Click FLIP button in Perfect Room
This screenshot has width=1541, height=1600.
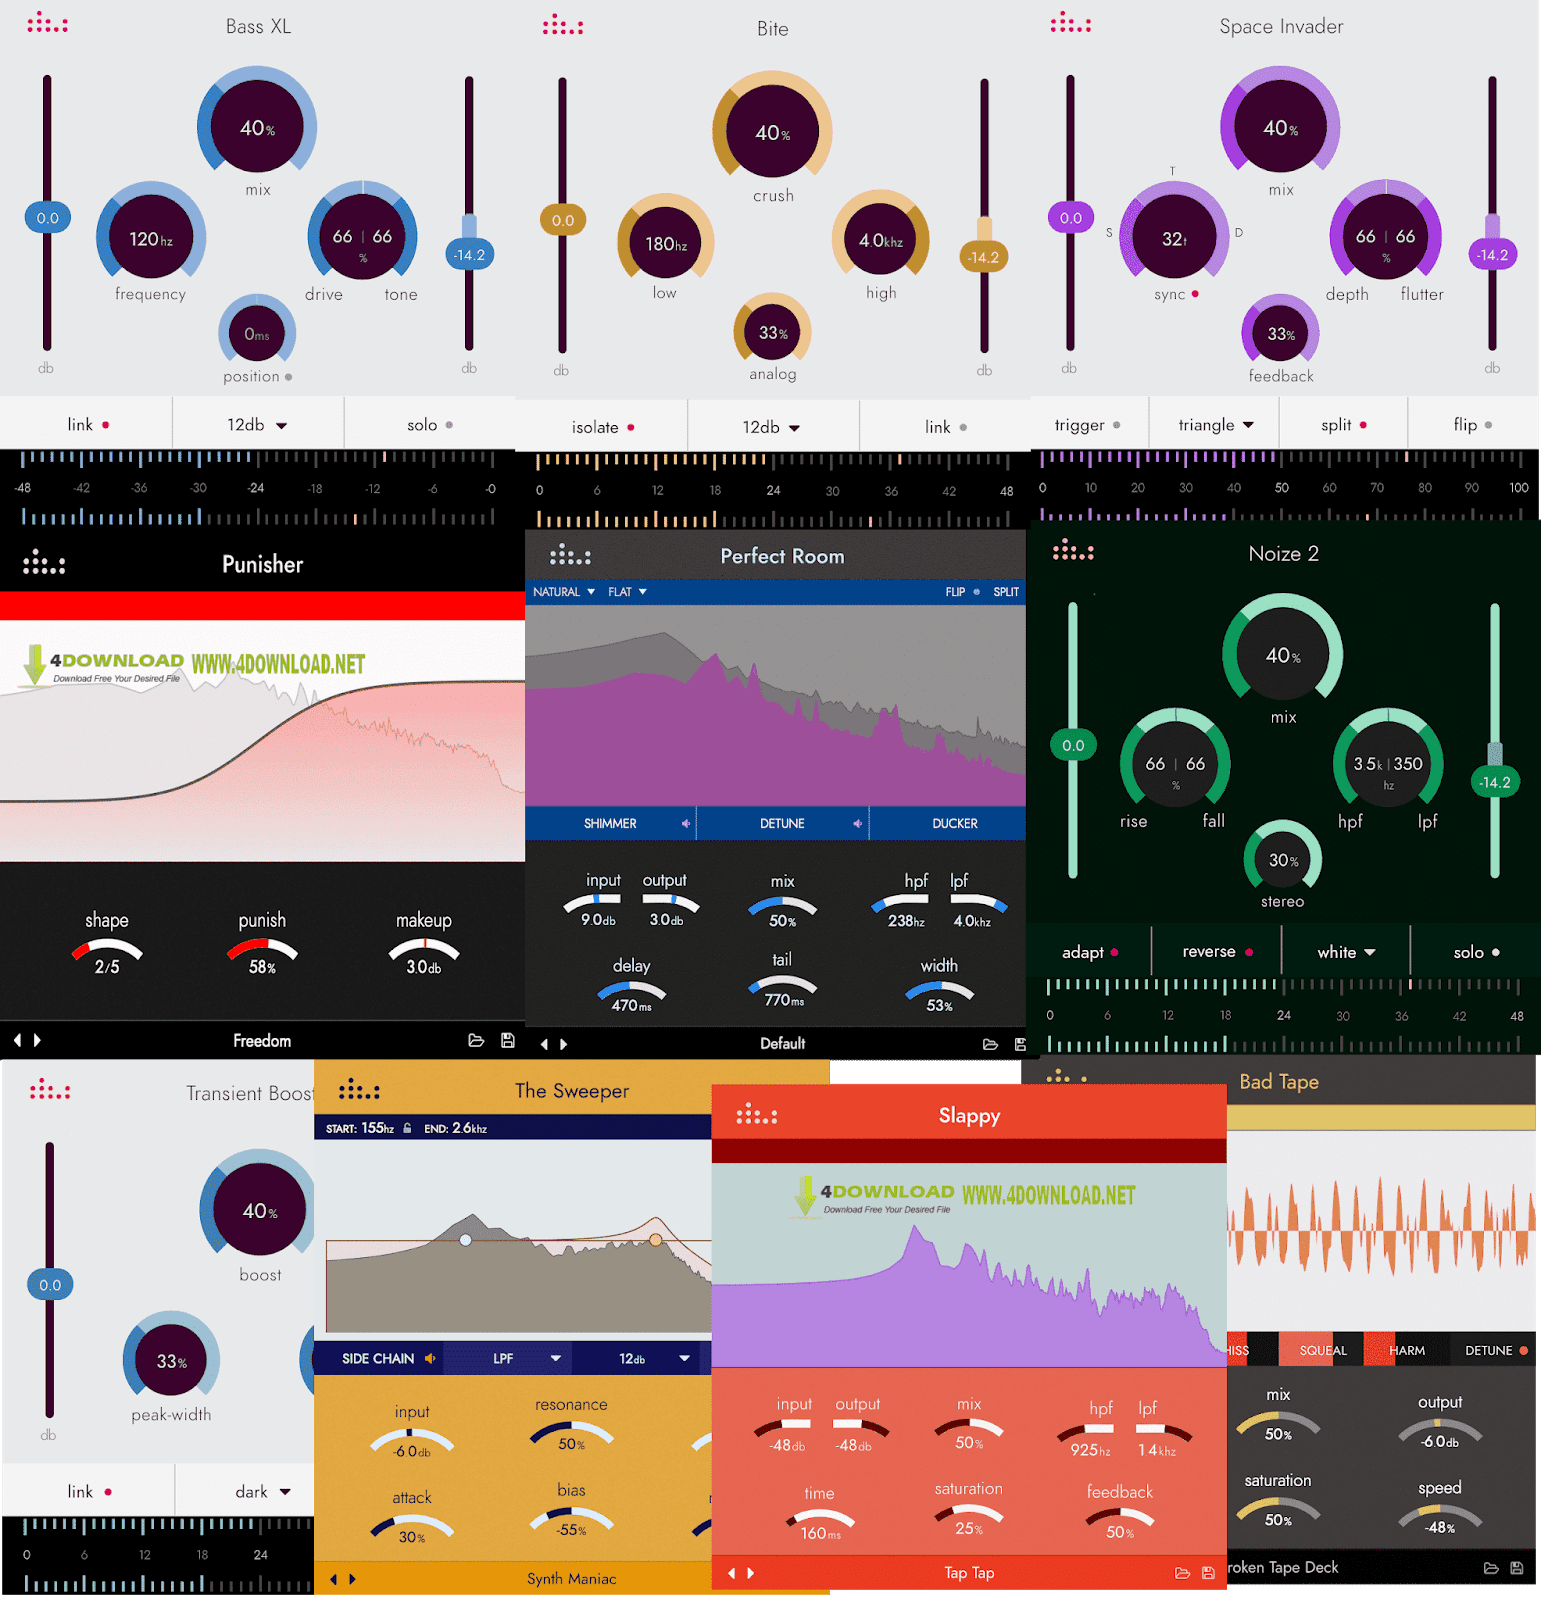962,592
